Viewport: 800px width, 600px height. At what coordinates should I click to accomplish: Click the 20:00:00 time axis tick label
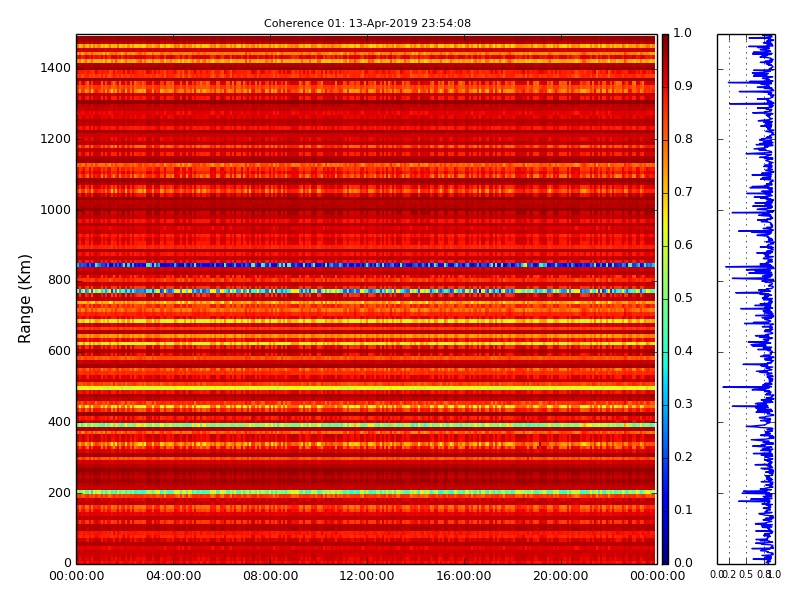(x=560, y=576)
